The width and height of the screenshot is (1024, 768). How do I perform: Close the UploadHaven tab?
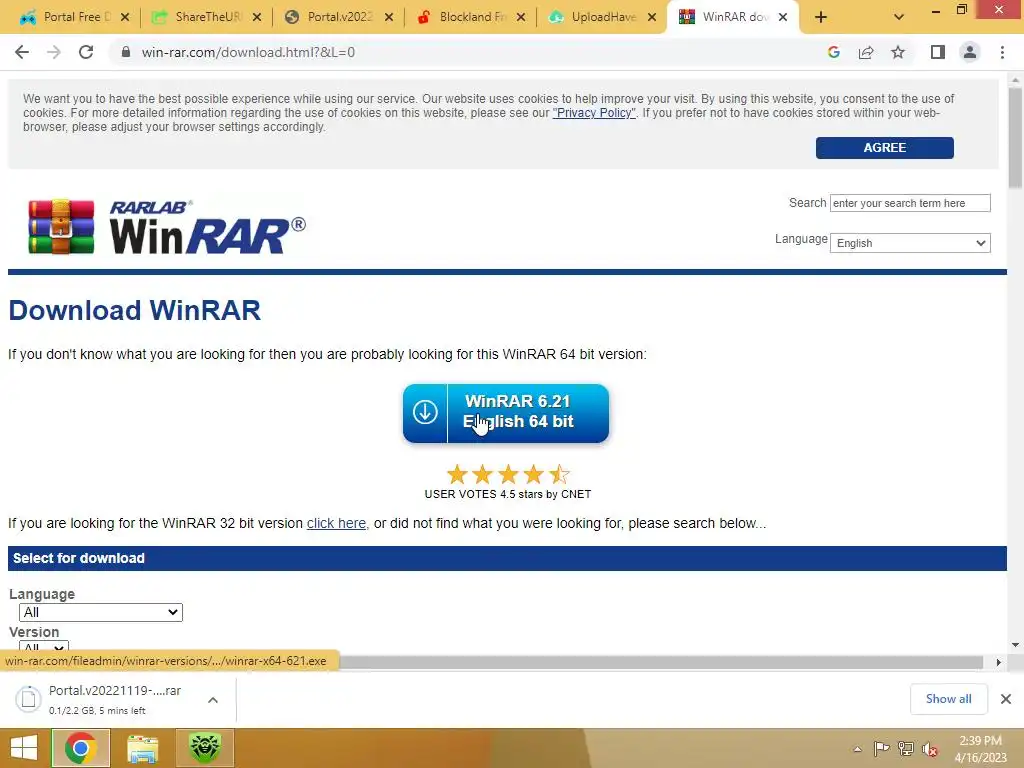652,18
